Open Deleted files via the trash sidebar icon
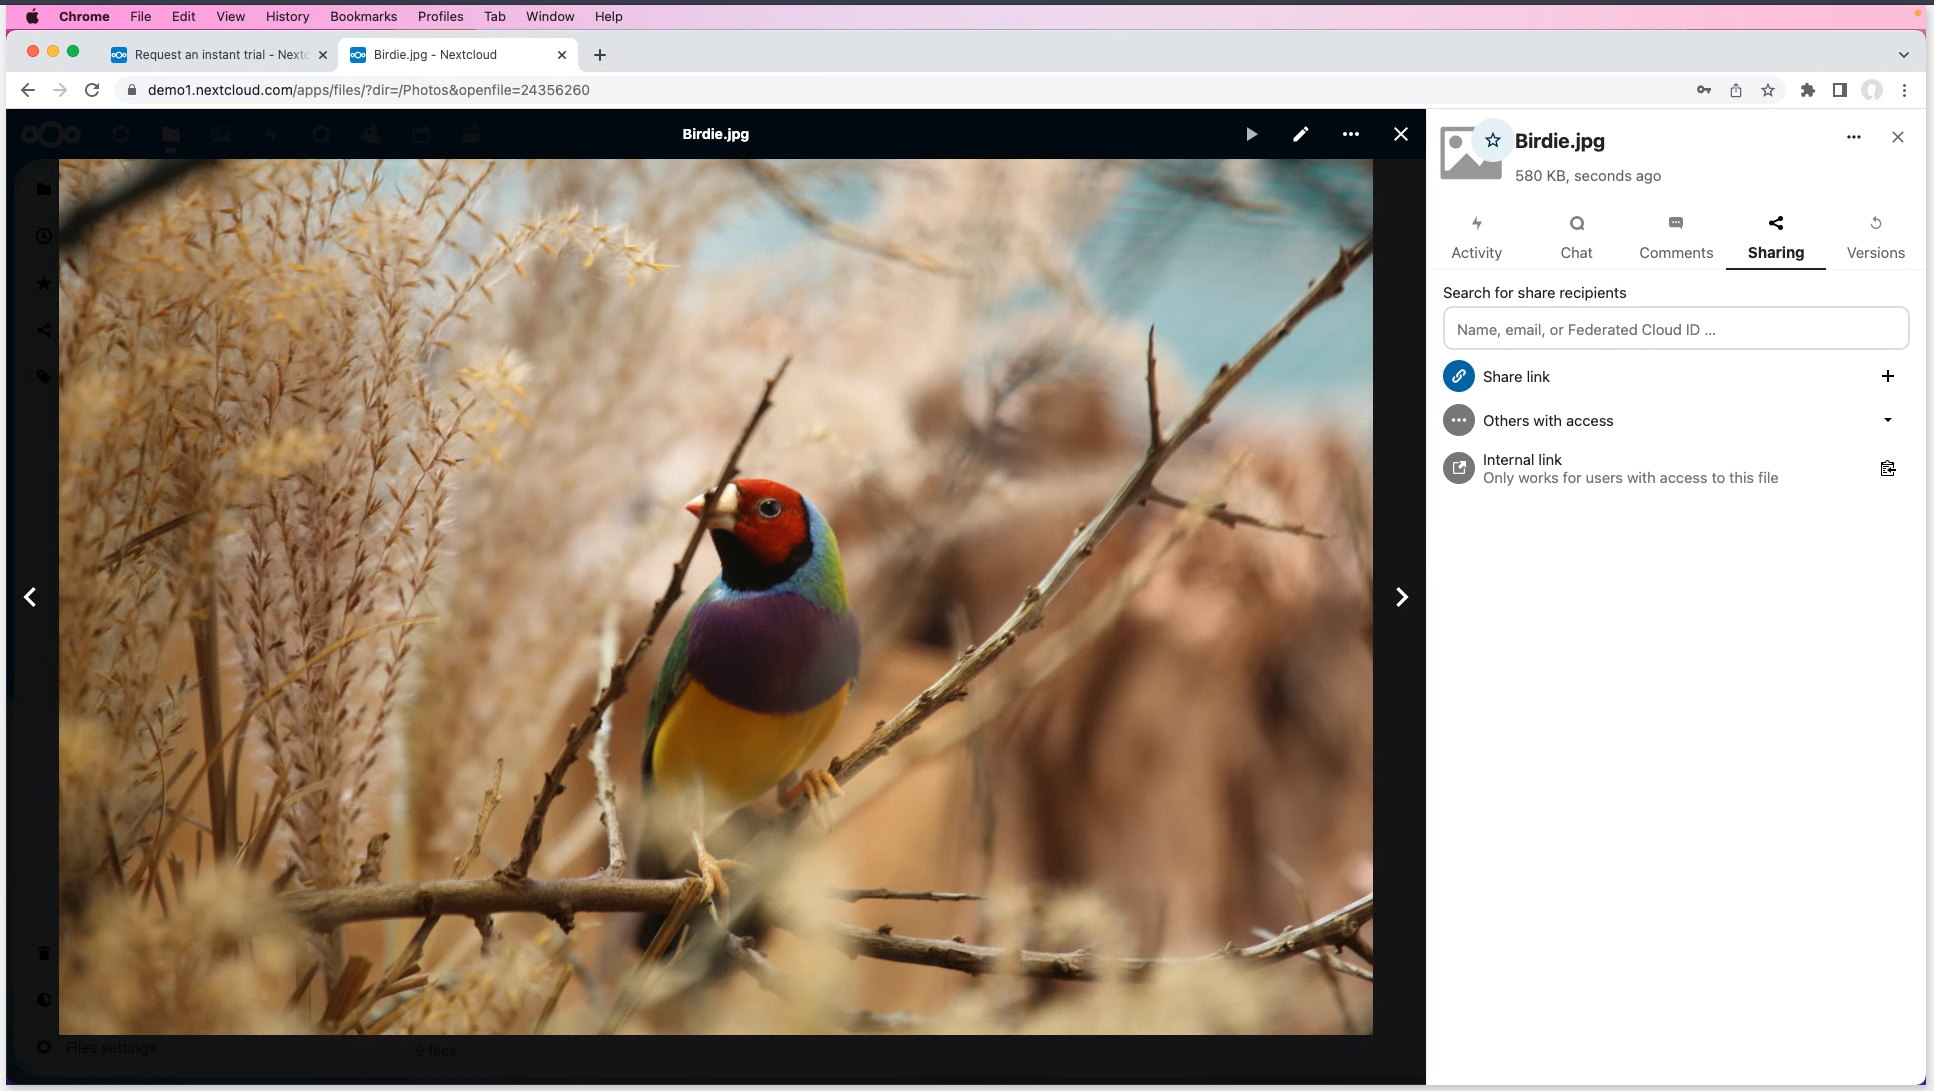Screen dimensions: 1934x1091 [x=43, y=953]
